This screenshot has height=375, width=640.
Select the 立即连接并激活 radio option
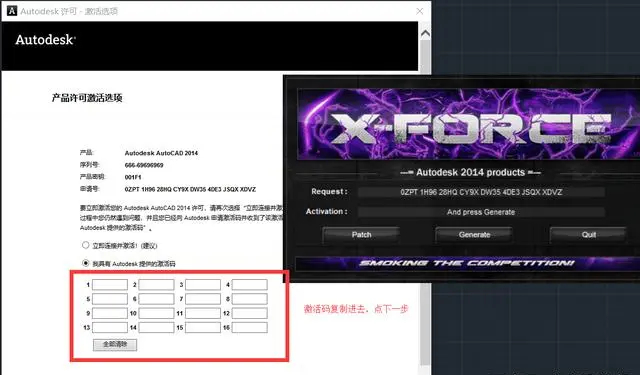click(85, 245)
